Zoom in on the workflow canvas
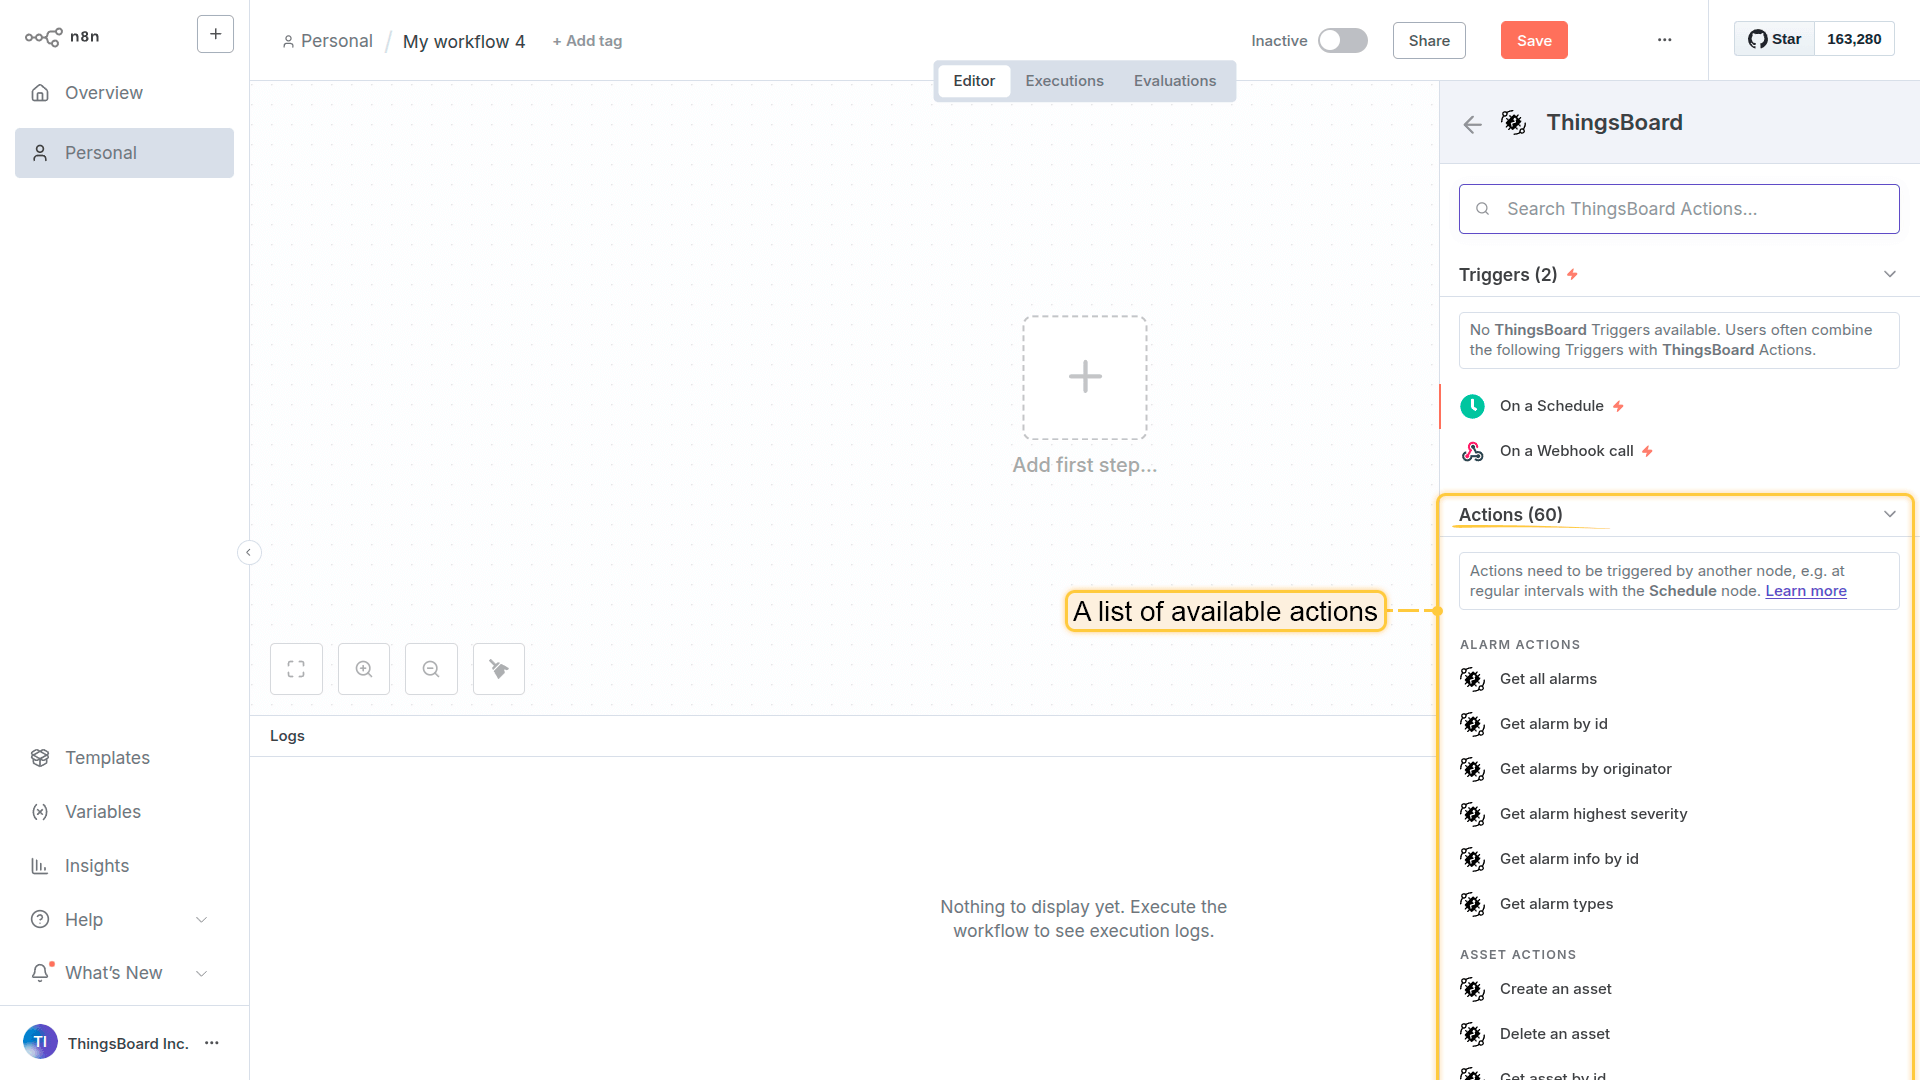This screenshot has width=1920, height=1080. pyautogui.click(x=364, y=669)
